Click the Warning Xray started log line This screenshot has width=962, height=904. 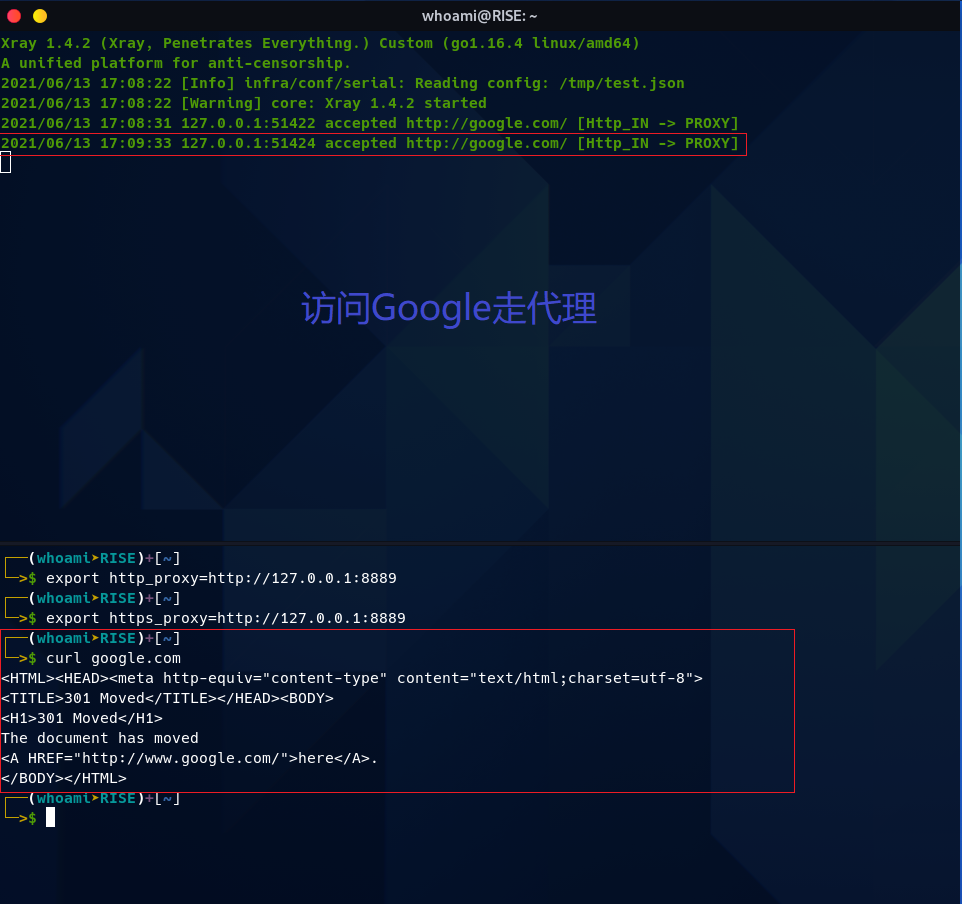point(243,103)
